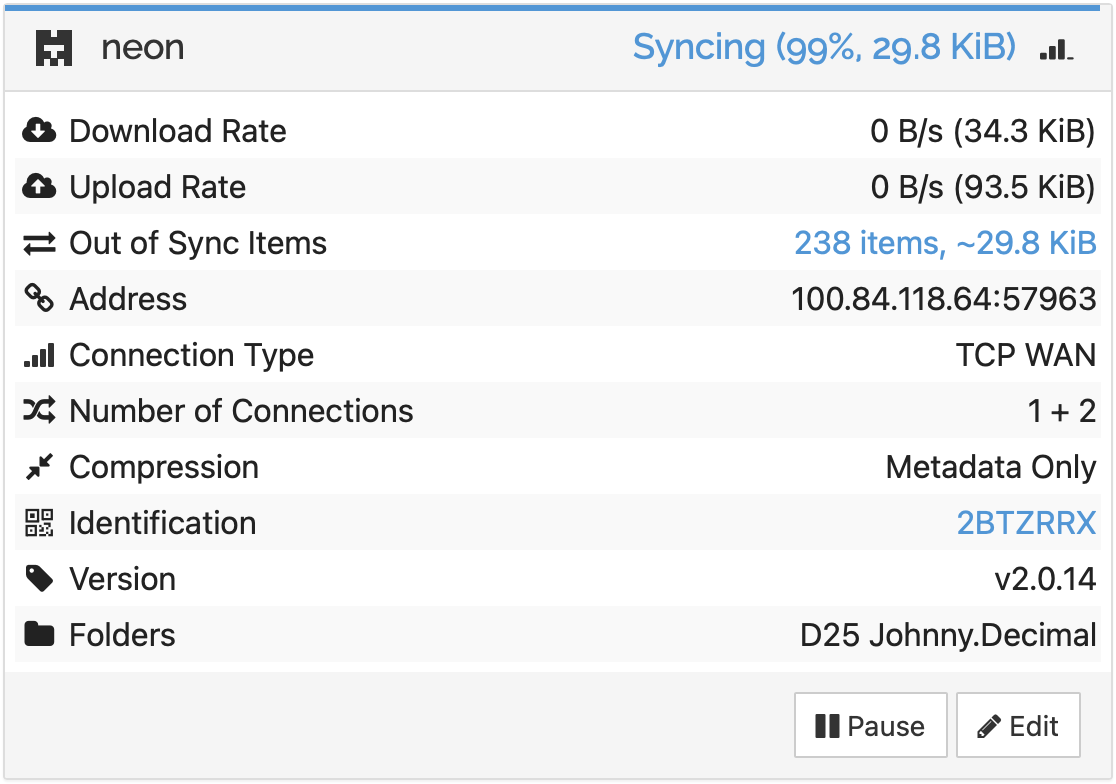Click the Syncing 99% status text

(x=824, y=48)
